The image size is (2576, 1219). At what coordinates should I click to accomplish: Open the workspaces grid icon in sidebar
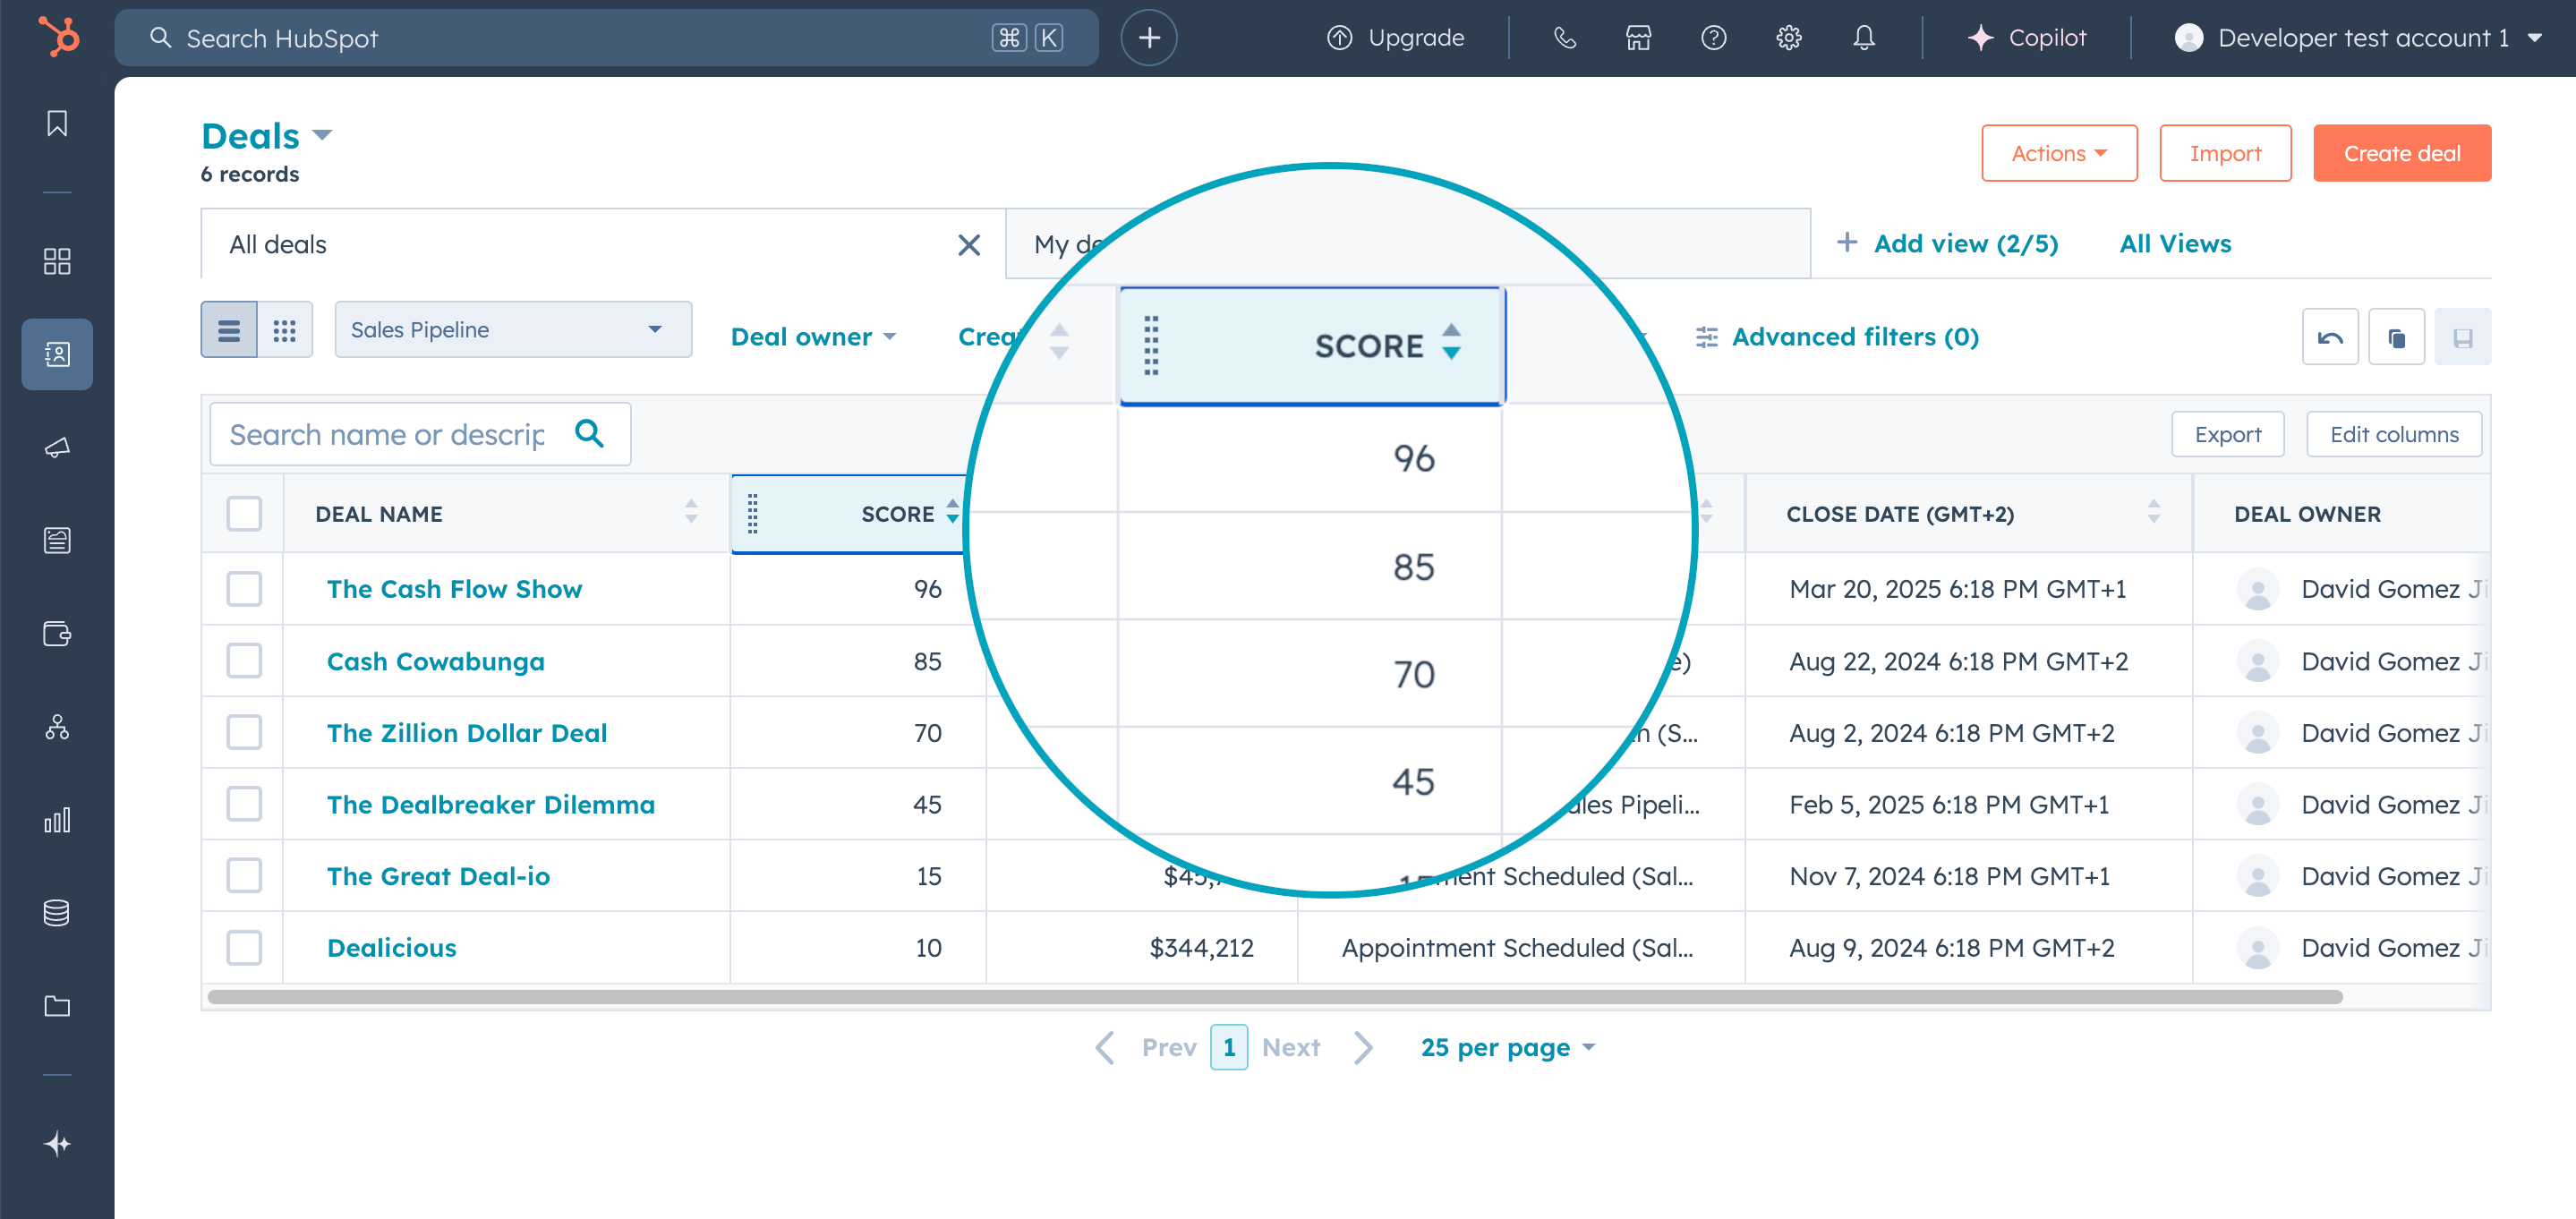57,261
